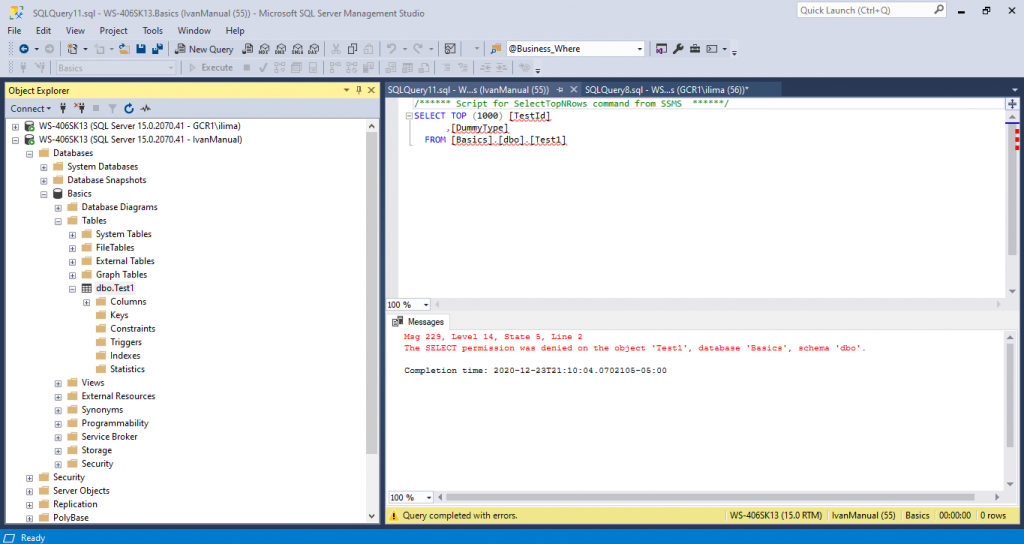Switch to the SQLQuery8.sql tab
1024x544 pixels.
point(667,89)
